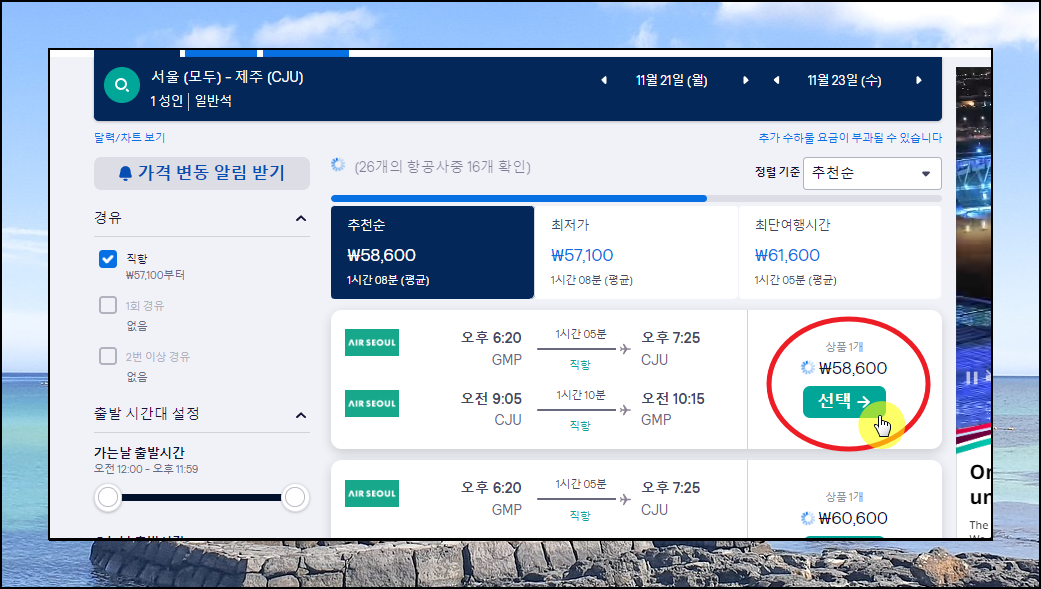The width and height of the screenshot is (1041, 589).
Task: Click the bell icon on price alert button
Action: coord(125,173)
